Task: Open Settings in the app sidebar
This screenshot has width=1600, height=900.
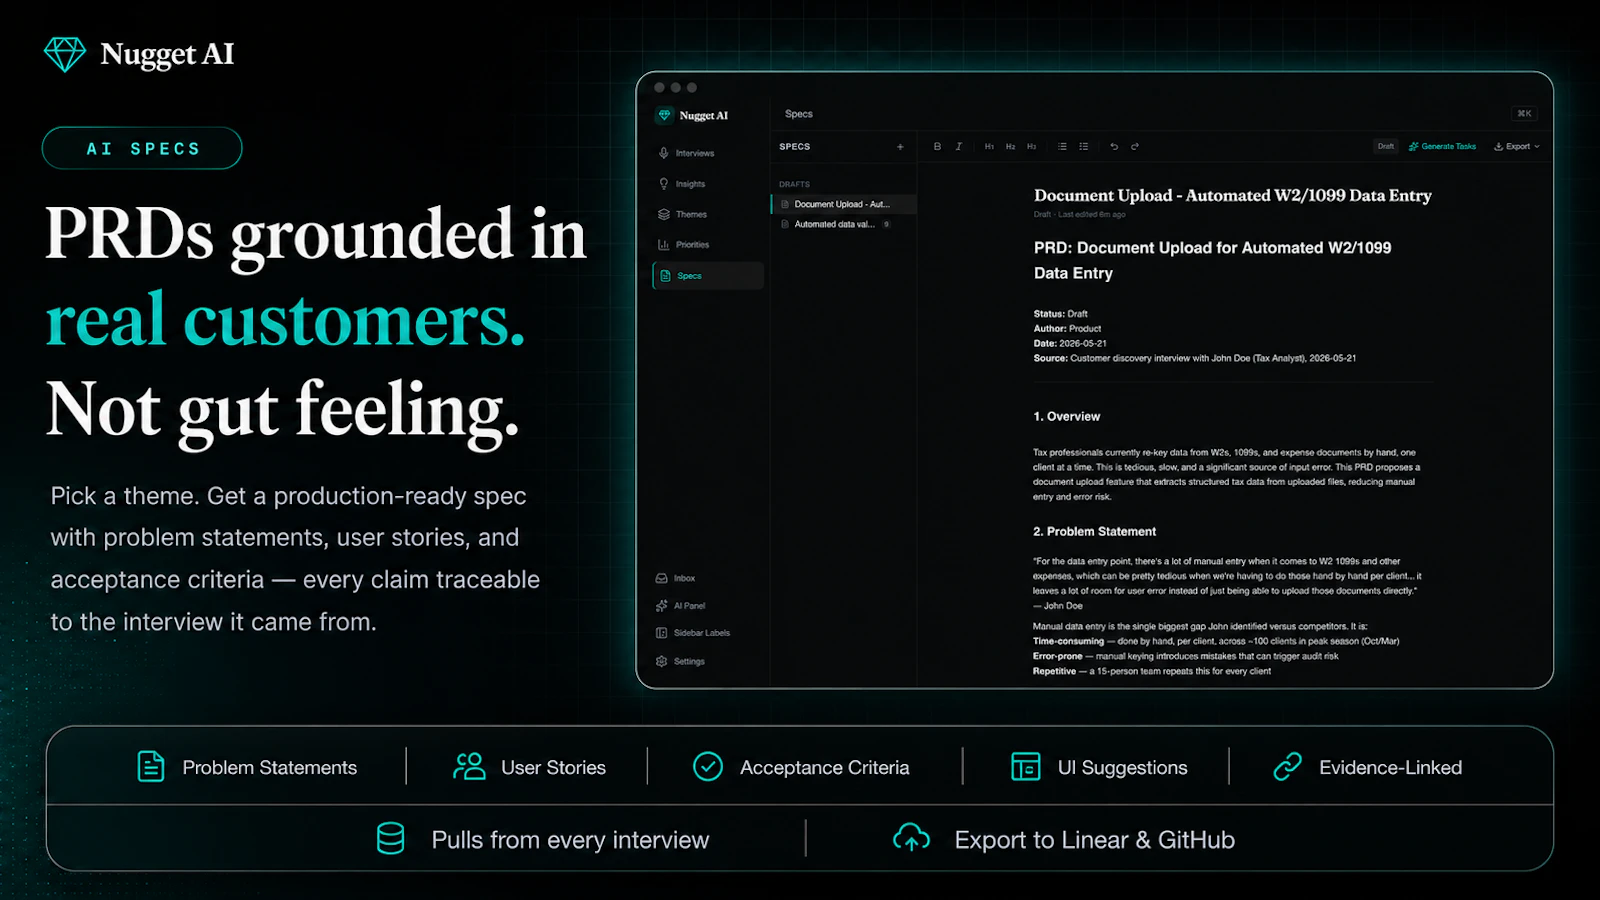Action: [x=680, y=661]
